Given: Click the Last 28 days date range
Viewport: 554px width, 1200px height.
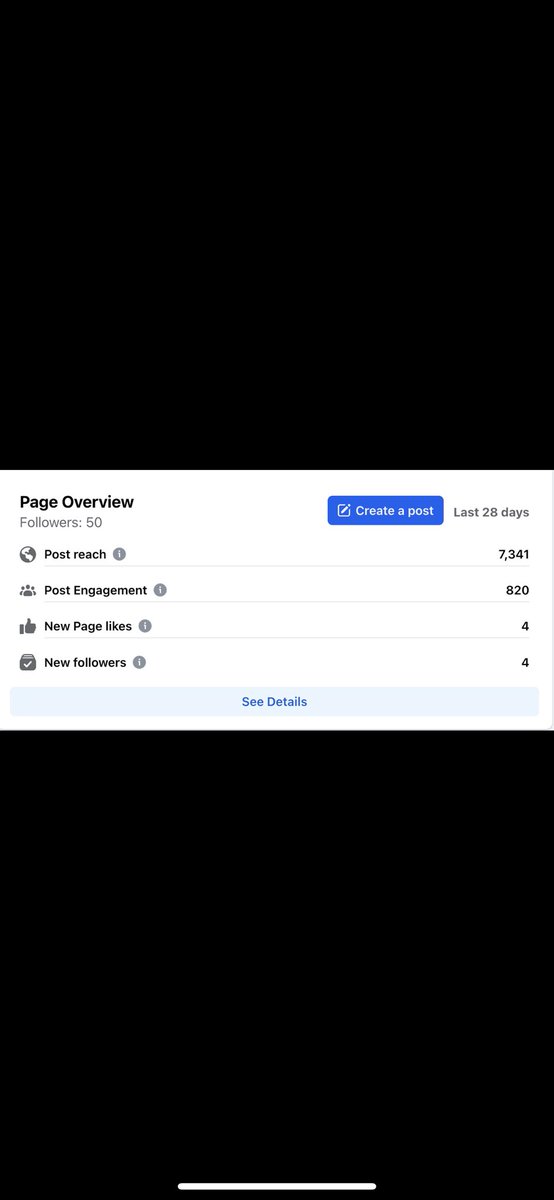Looking at the screenshot, I should pyautogui.click(x=491, y=511).
